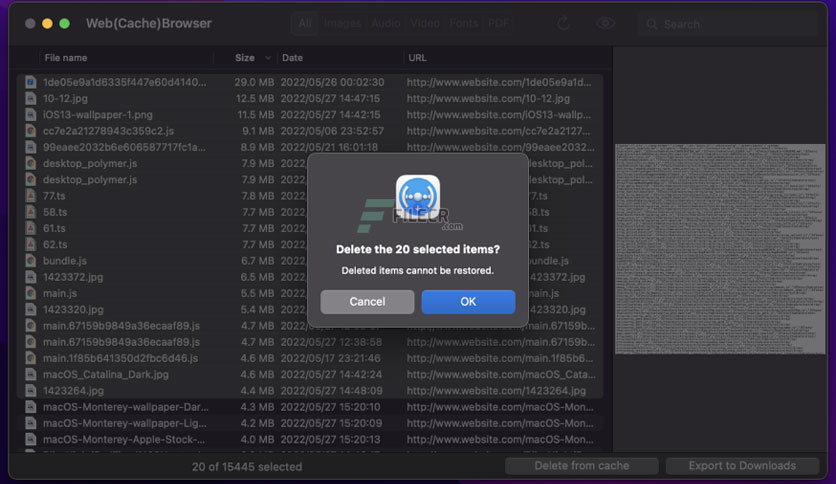Click the File name column header

pyautogui.click(x=66, y=58)
